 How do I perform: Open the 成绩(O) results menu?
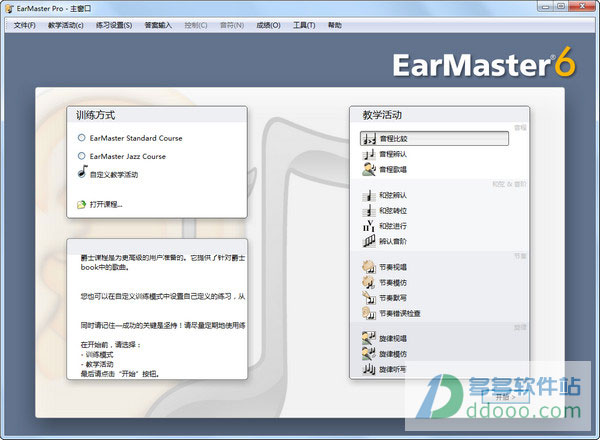click(268, 25)
